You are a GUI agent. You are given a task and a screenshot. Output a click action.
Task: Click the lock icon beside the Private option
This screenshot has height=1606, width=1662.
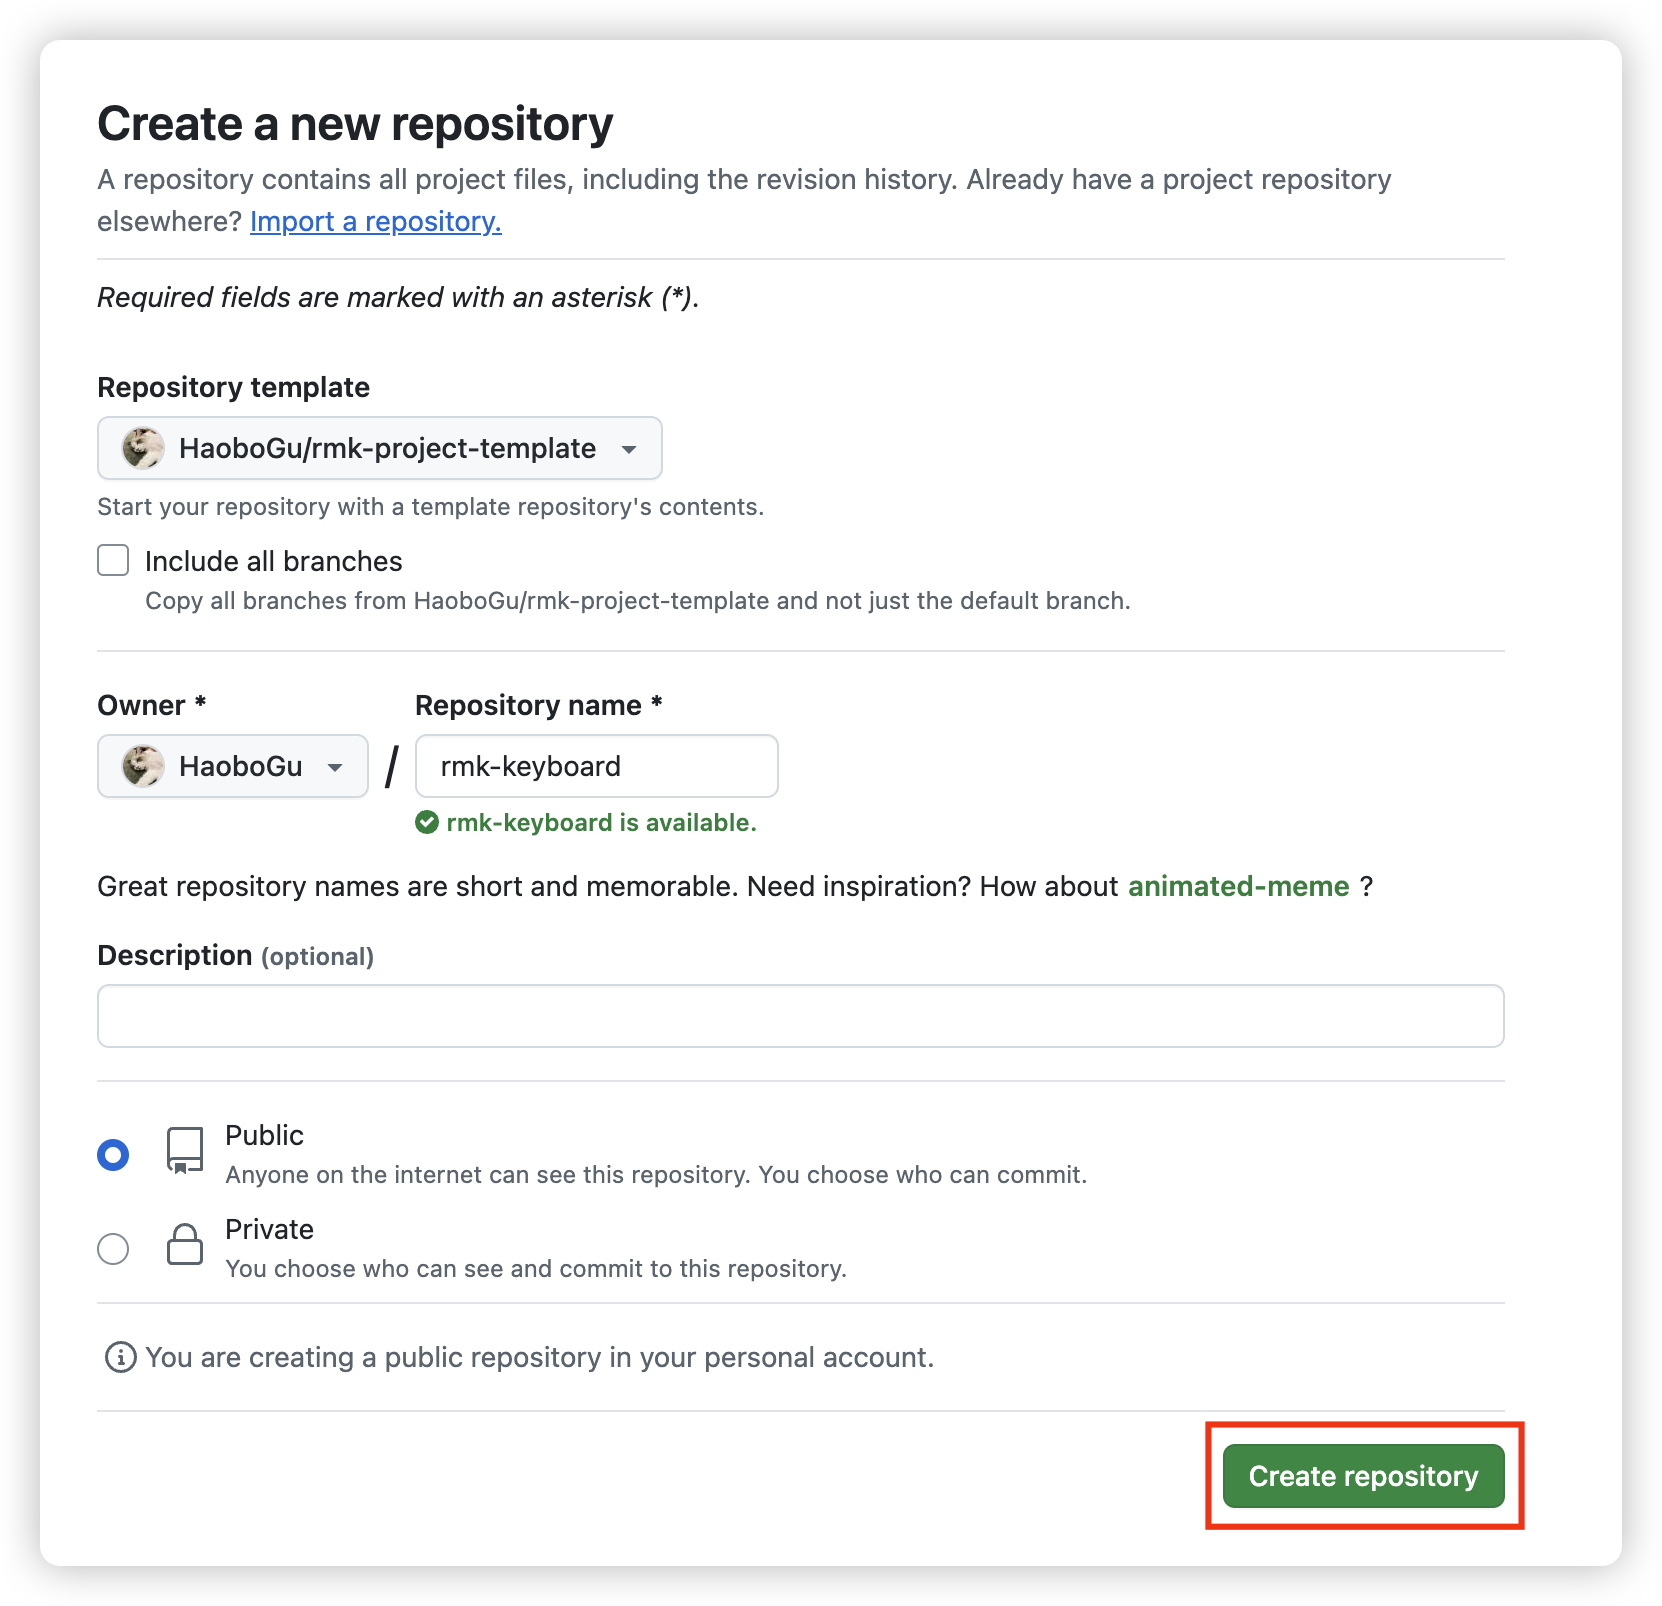click(184, 1245)
